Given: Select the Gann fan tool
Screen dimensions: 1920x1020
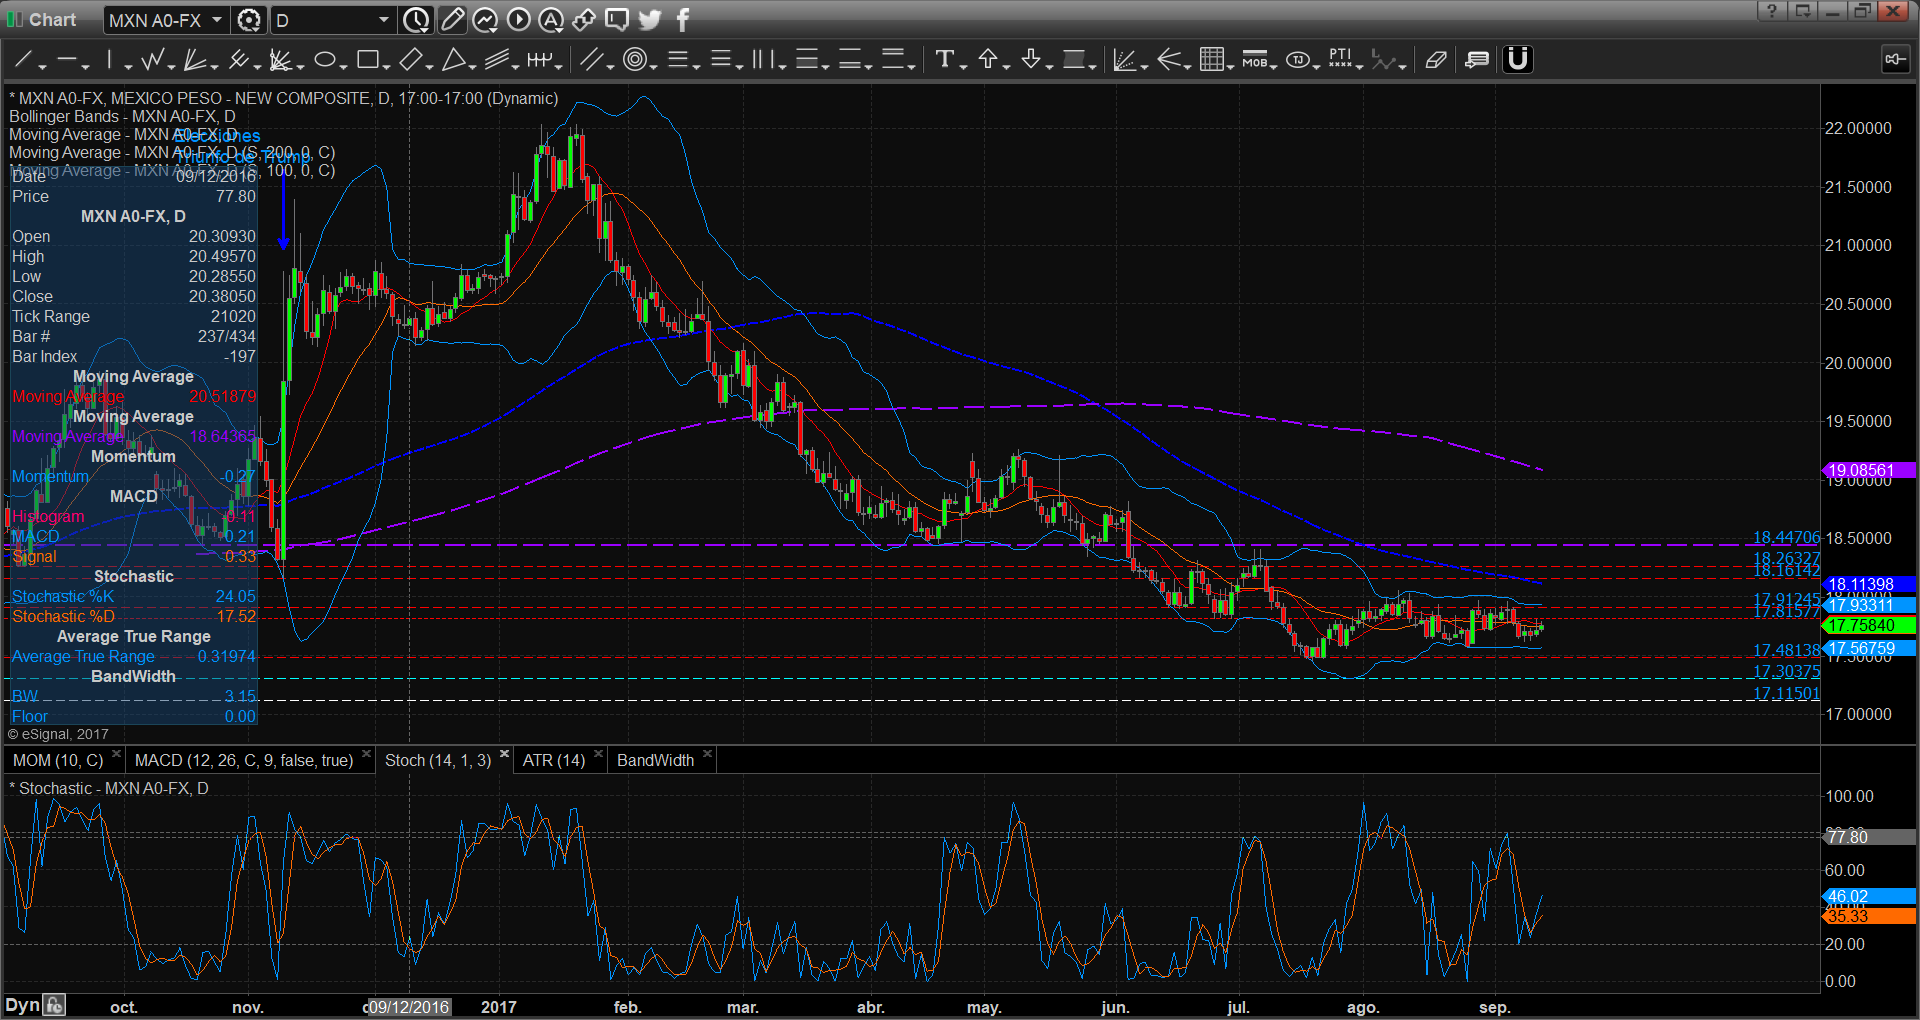Looking at the screenshot, I should tap(281, 60).
